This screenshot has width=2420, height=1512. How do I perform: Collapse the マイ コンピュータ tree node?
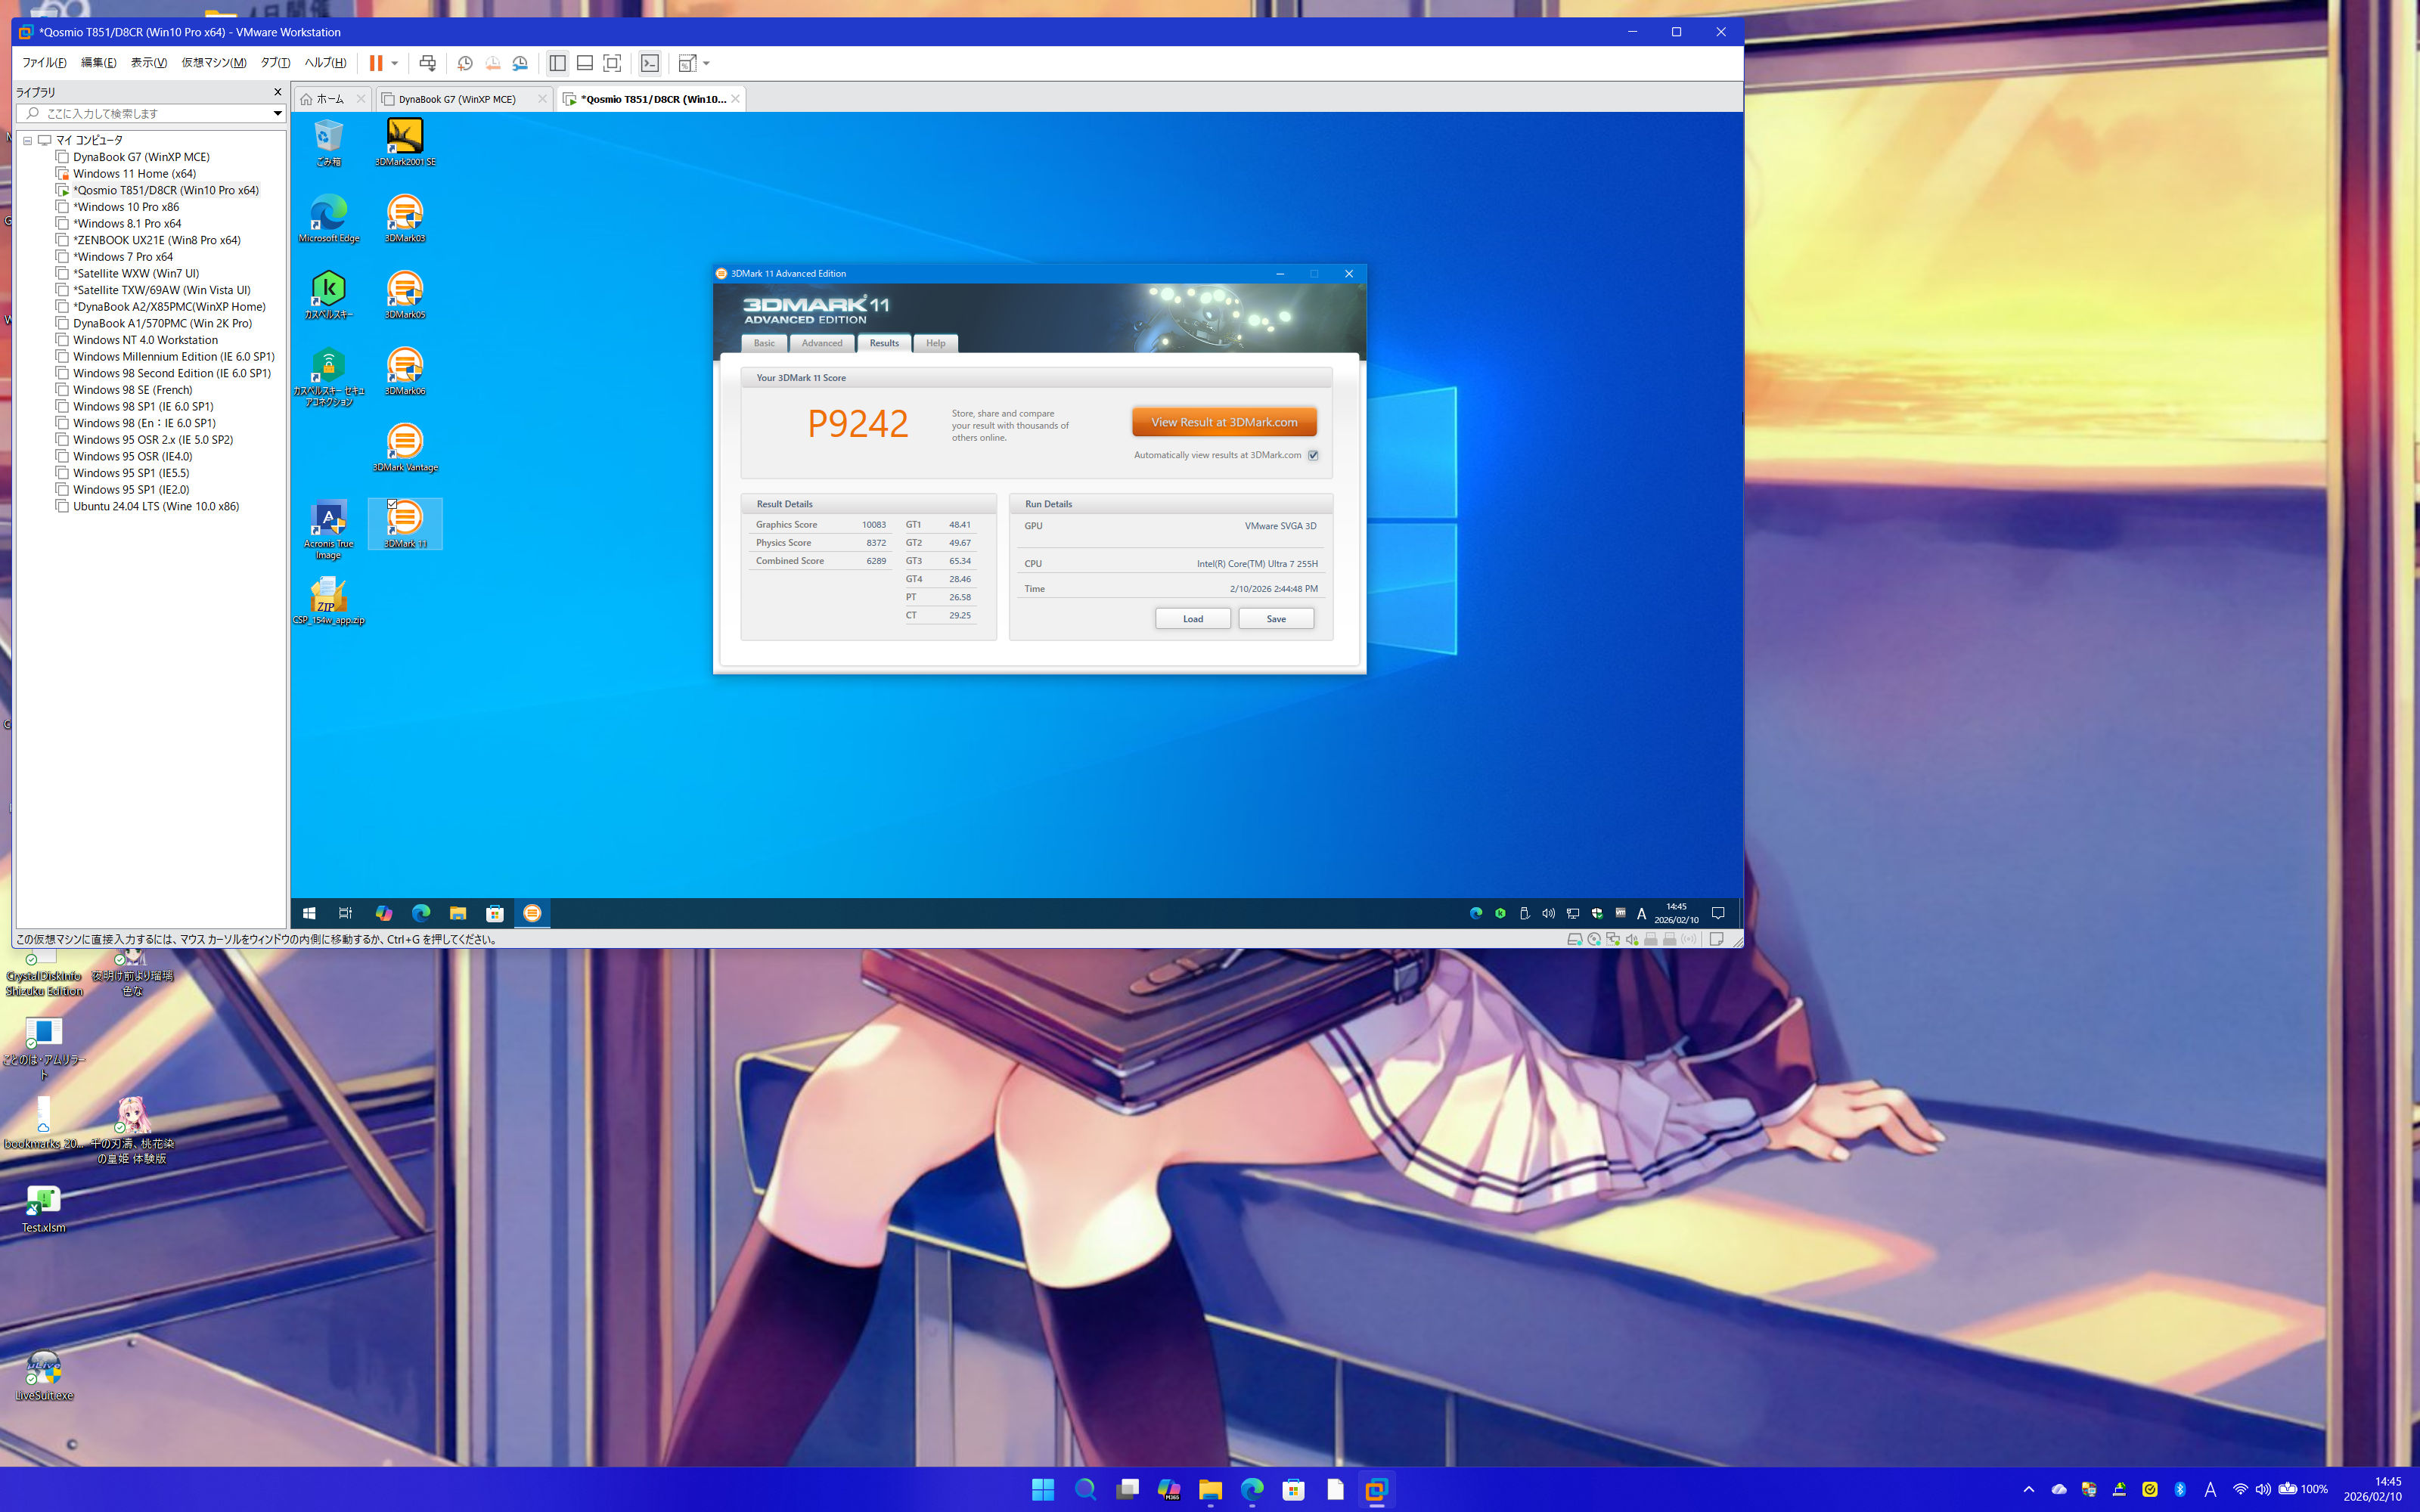click(x=28, y=140)
